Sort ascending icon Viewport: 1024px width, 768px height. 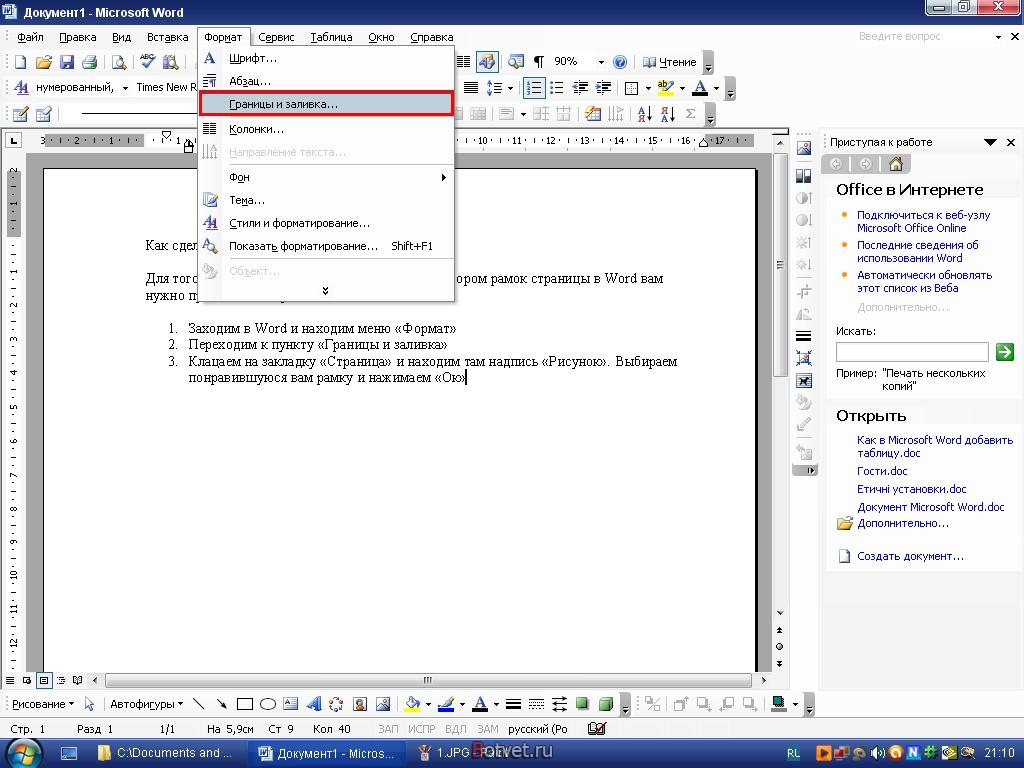(x=645, y=114)
